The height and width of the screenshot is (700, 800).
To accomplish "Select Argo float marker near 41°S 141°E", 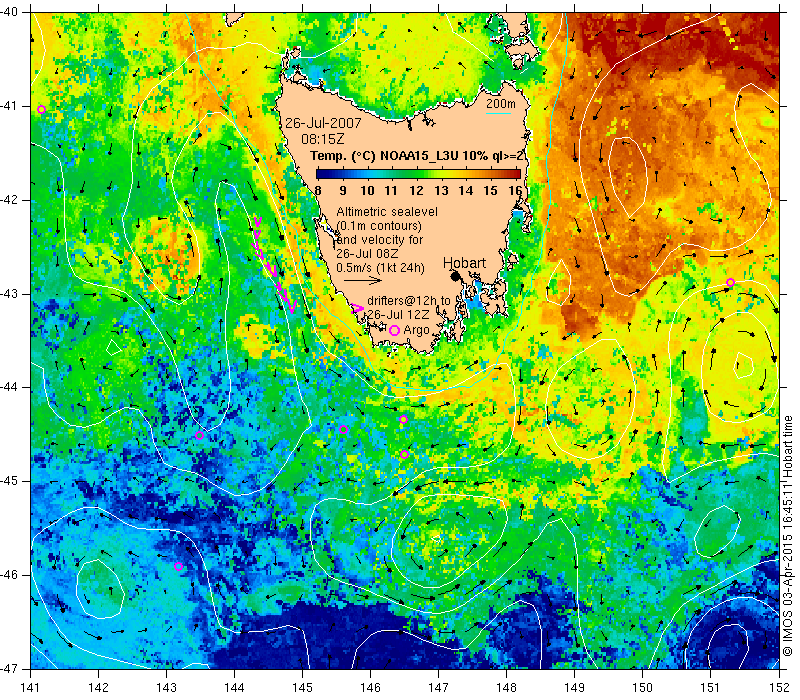I will tap(42, 110).
